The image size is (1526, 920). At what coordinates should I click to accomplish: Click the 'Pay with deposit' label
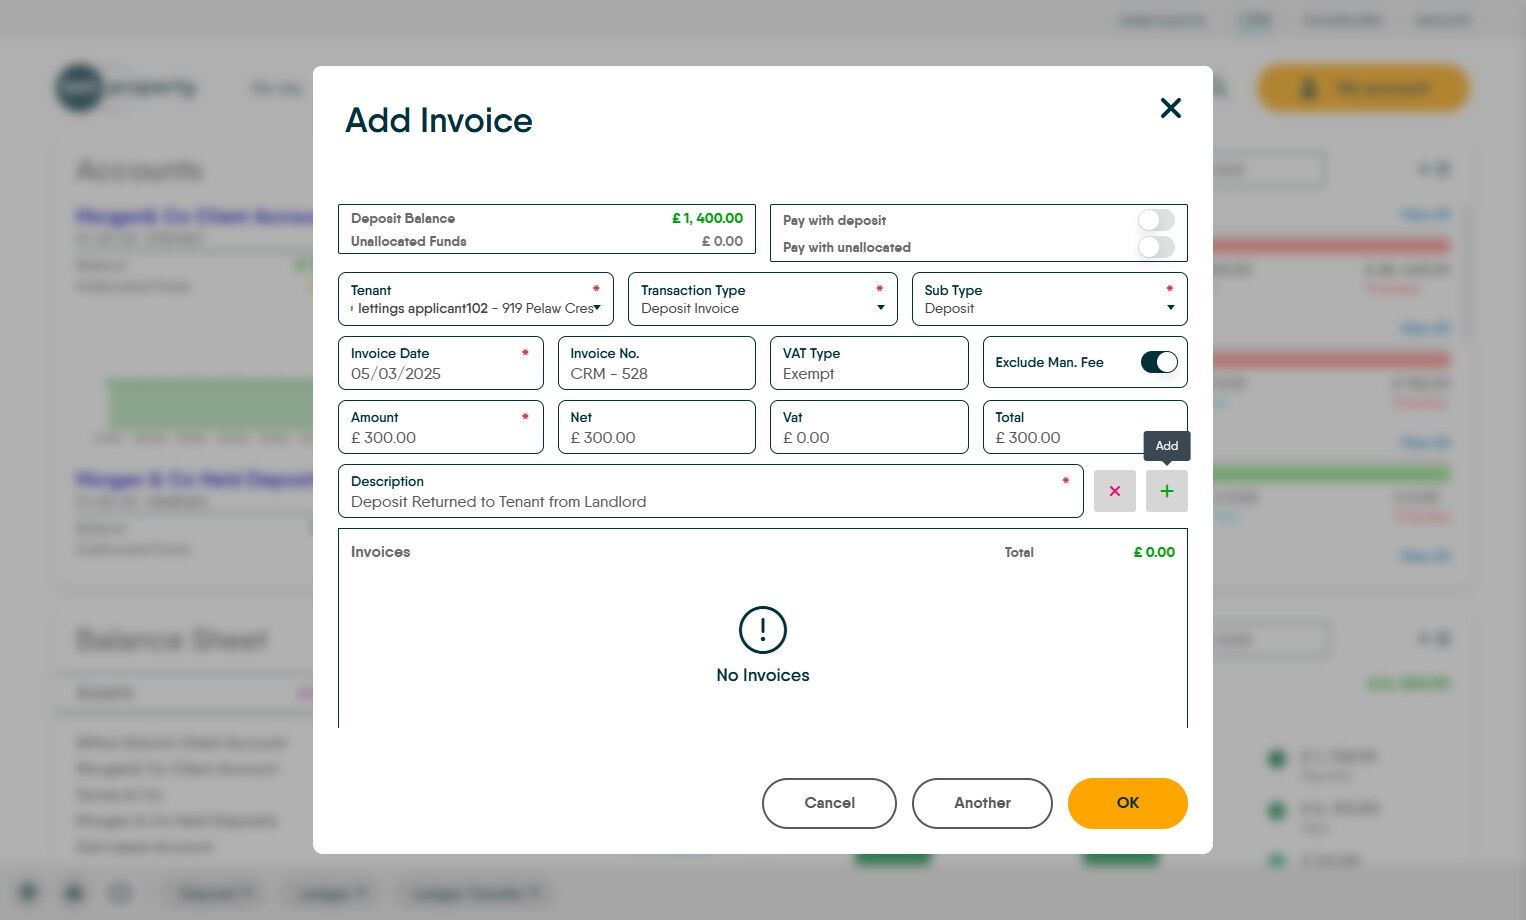pyautogui.click(x=834, y=220)
